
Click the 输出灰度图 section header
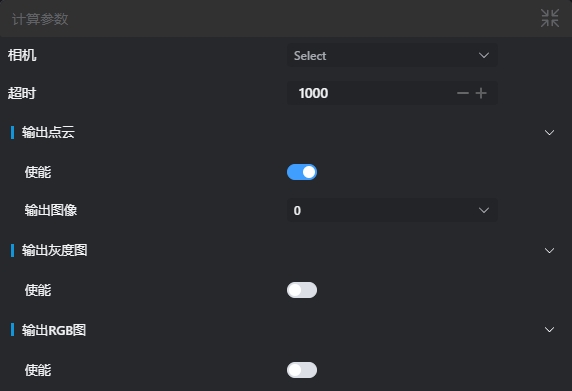tap(54, 251)
